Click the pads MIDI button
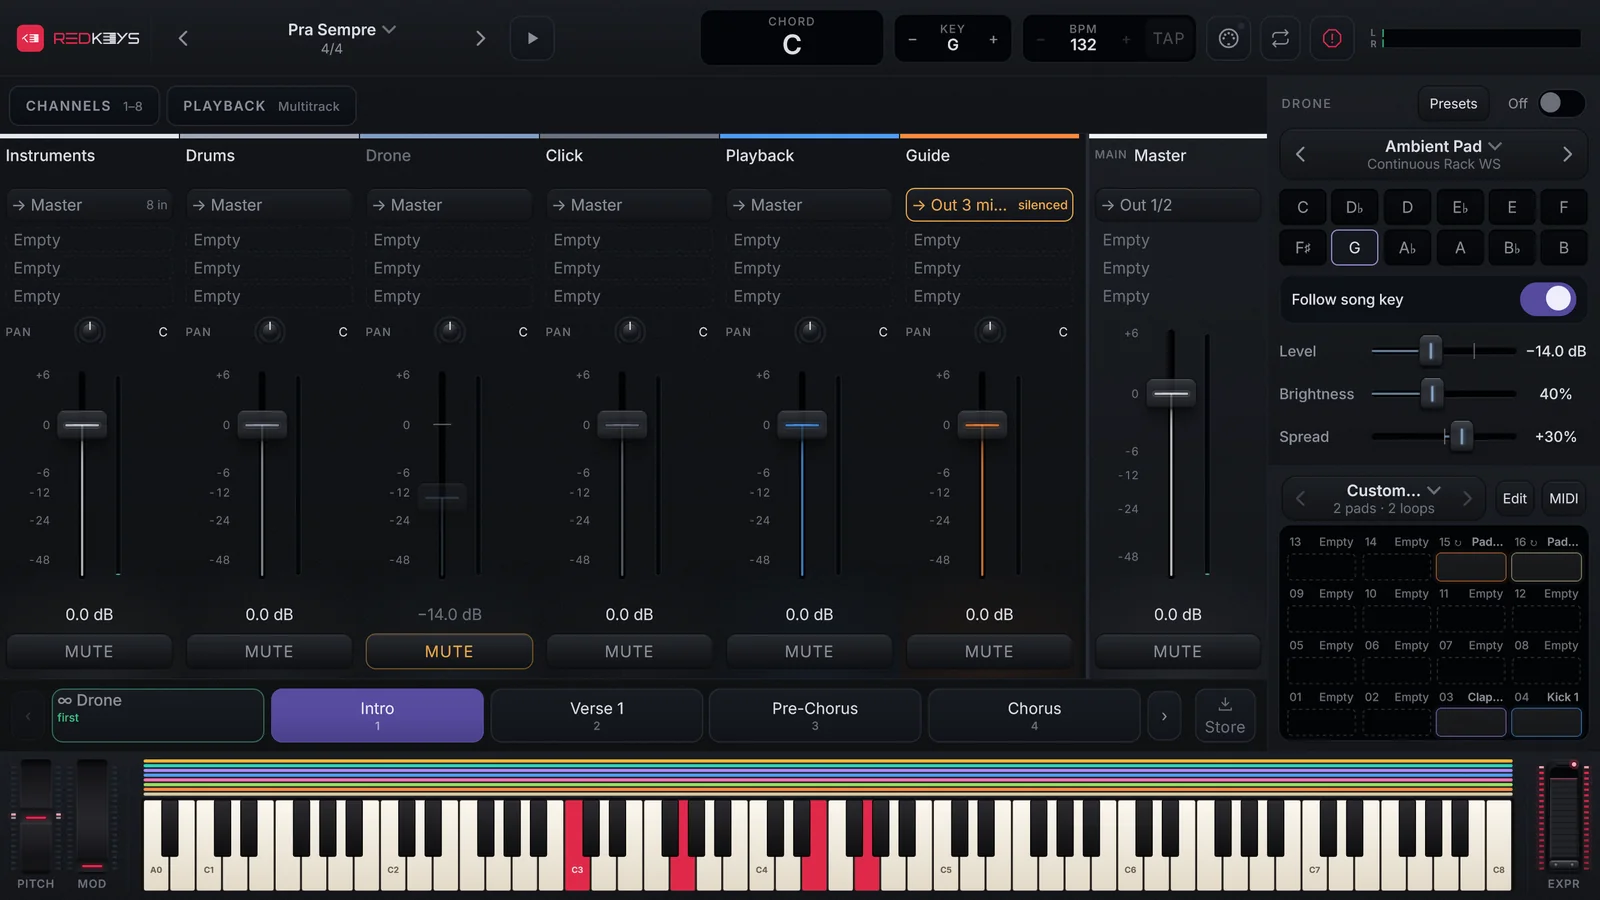1600x900 pixels. pos(1563,498)
